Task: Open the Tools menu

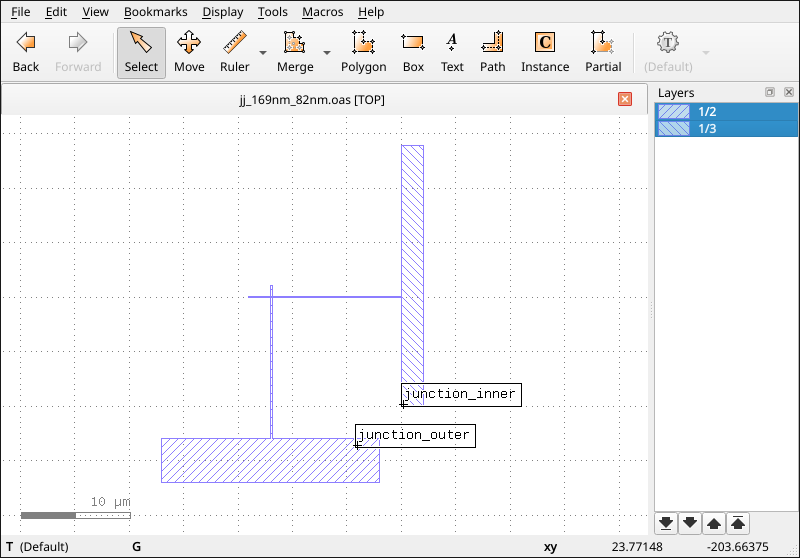Action: tap(272, 12)
